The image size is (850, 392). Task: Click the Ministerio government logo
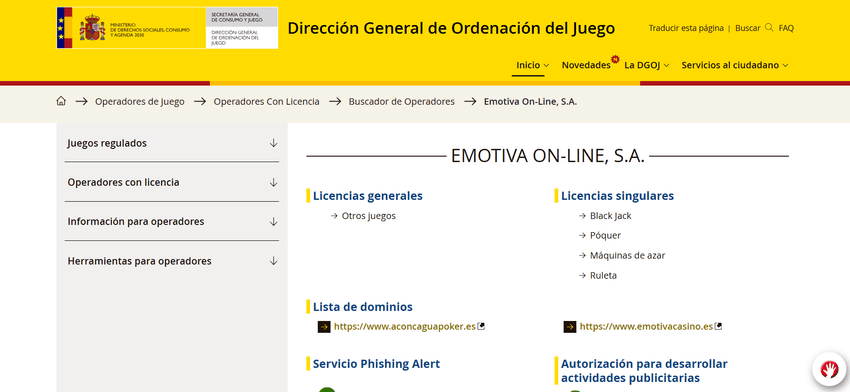tap(131, 28)
